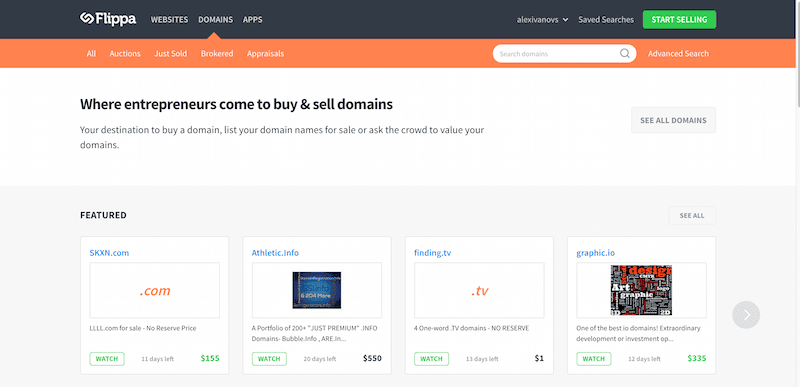Open the Athletic.Info listing
The image size is (800, 387).
click(x=275, y=253)
